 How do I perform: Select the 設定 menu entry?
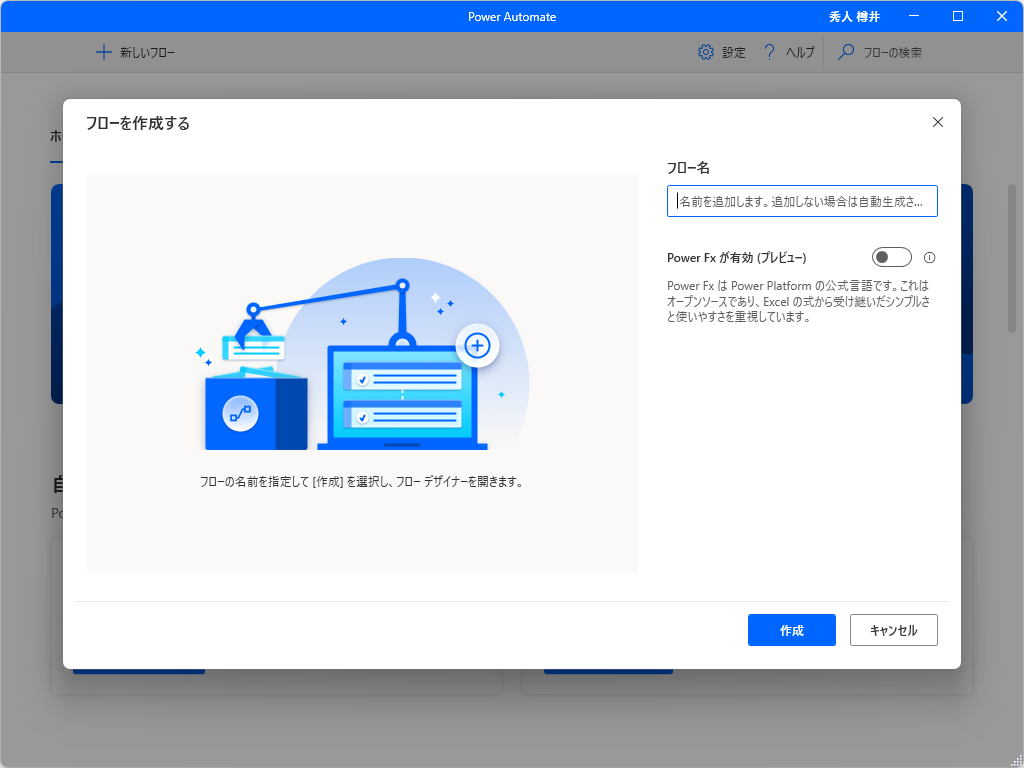733,52
